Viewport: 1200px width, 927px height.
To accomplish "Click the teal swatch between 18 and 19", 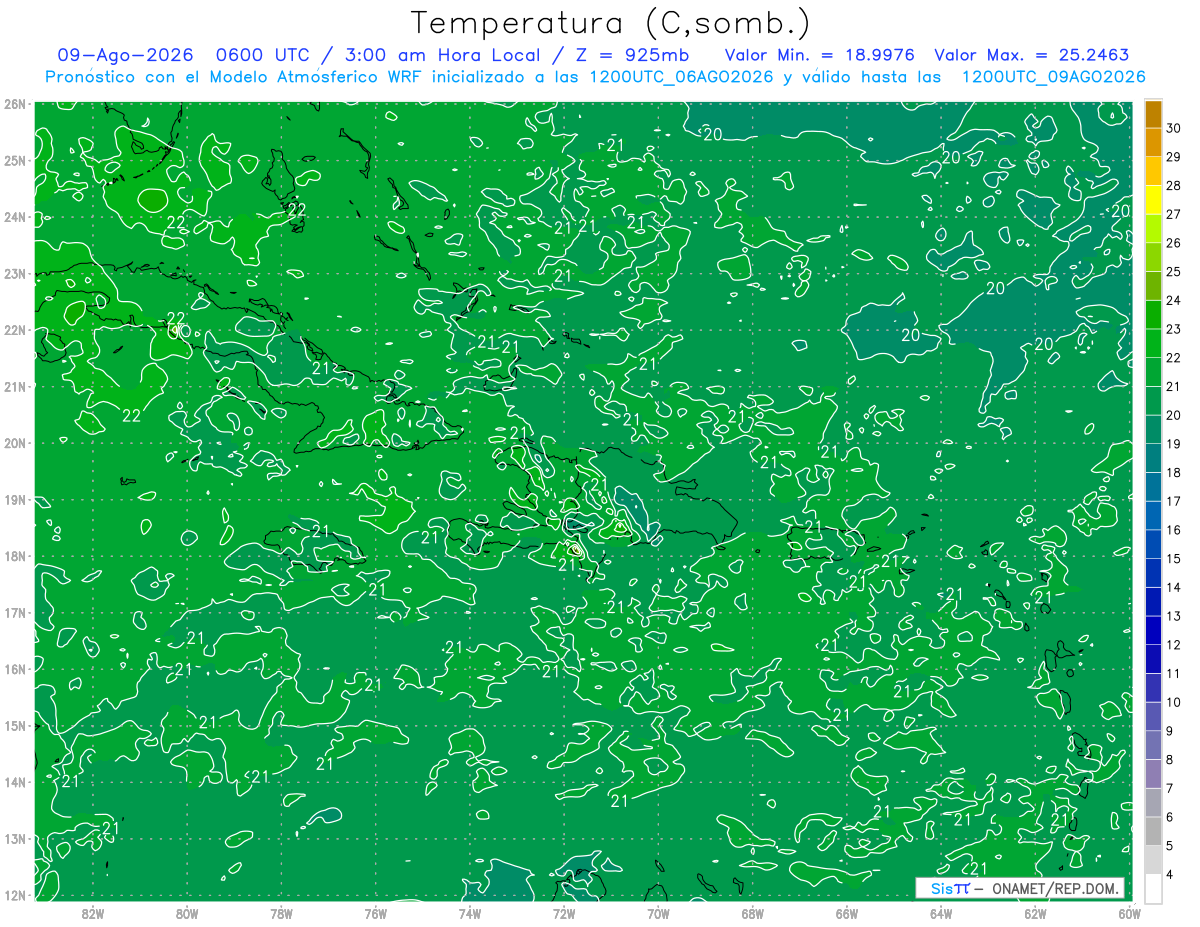I will coord(1153,458).
